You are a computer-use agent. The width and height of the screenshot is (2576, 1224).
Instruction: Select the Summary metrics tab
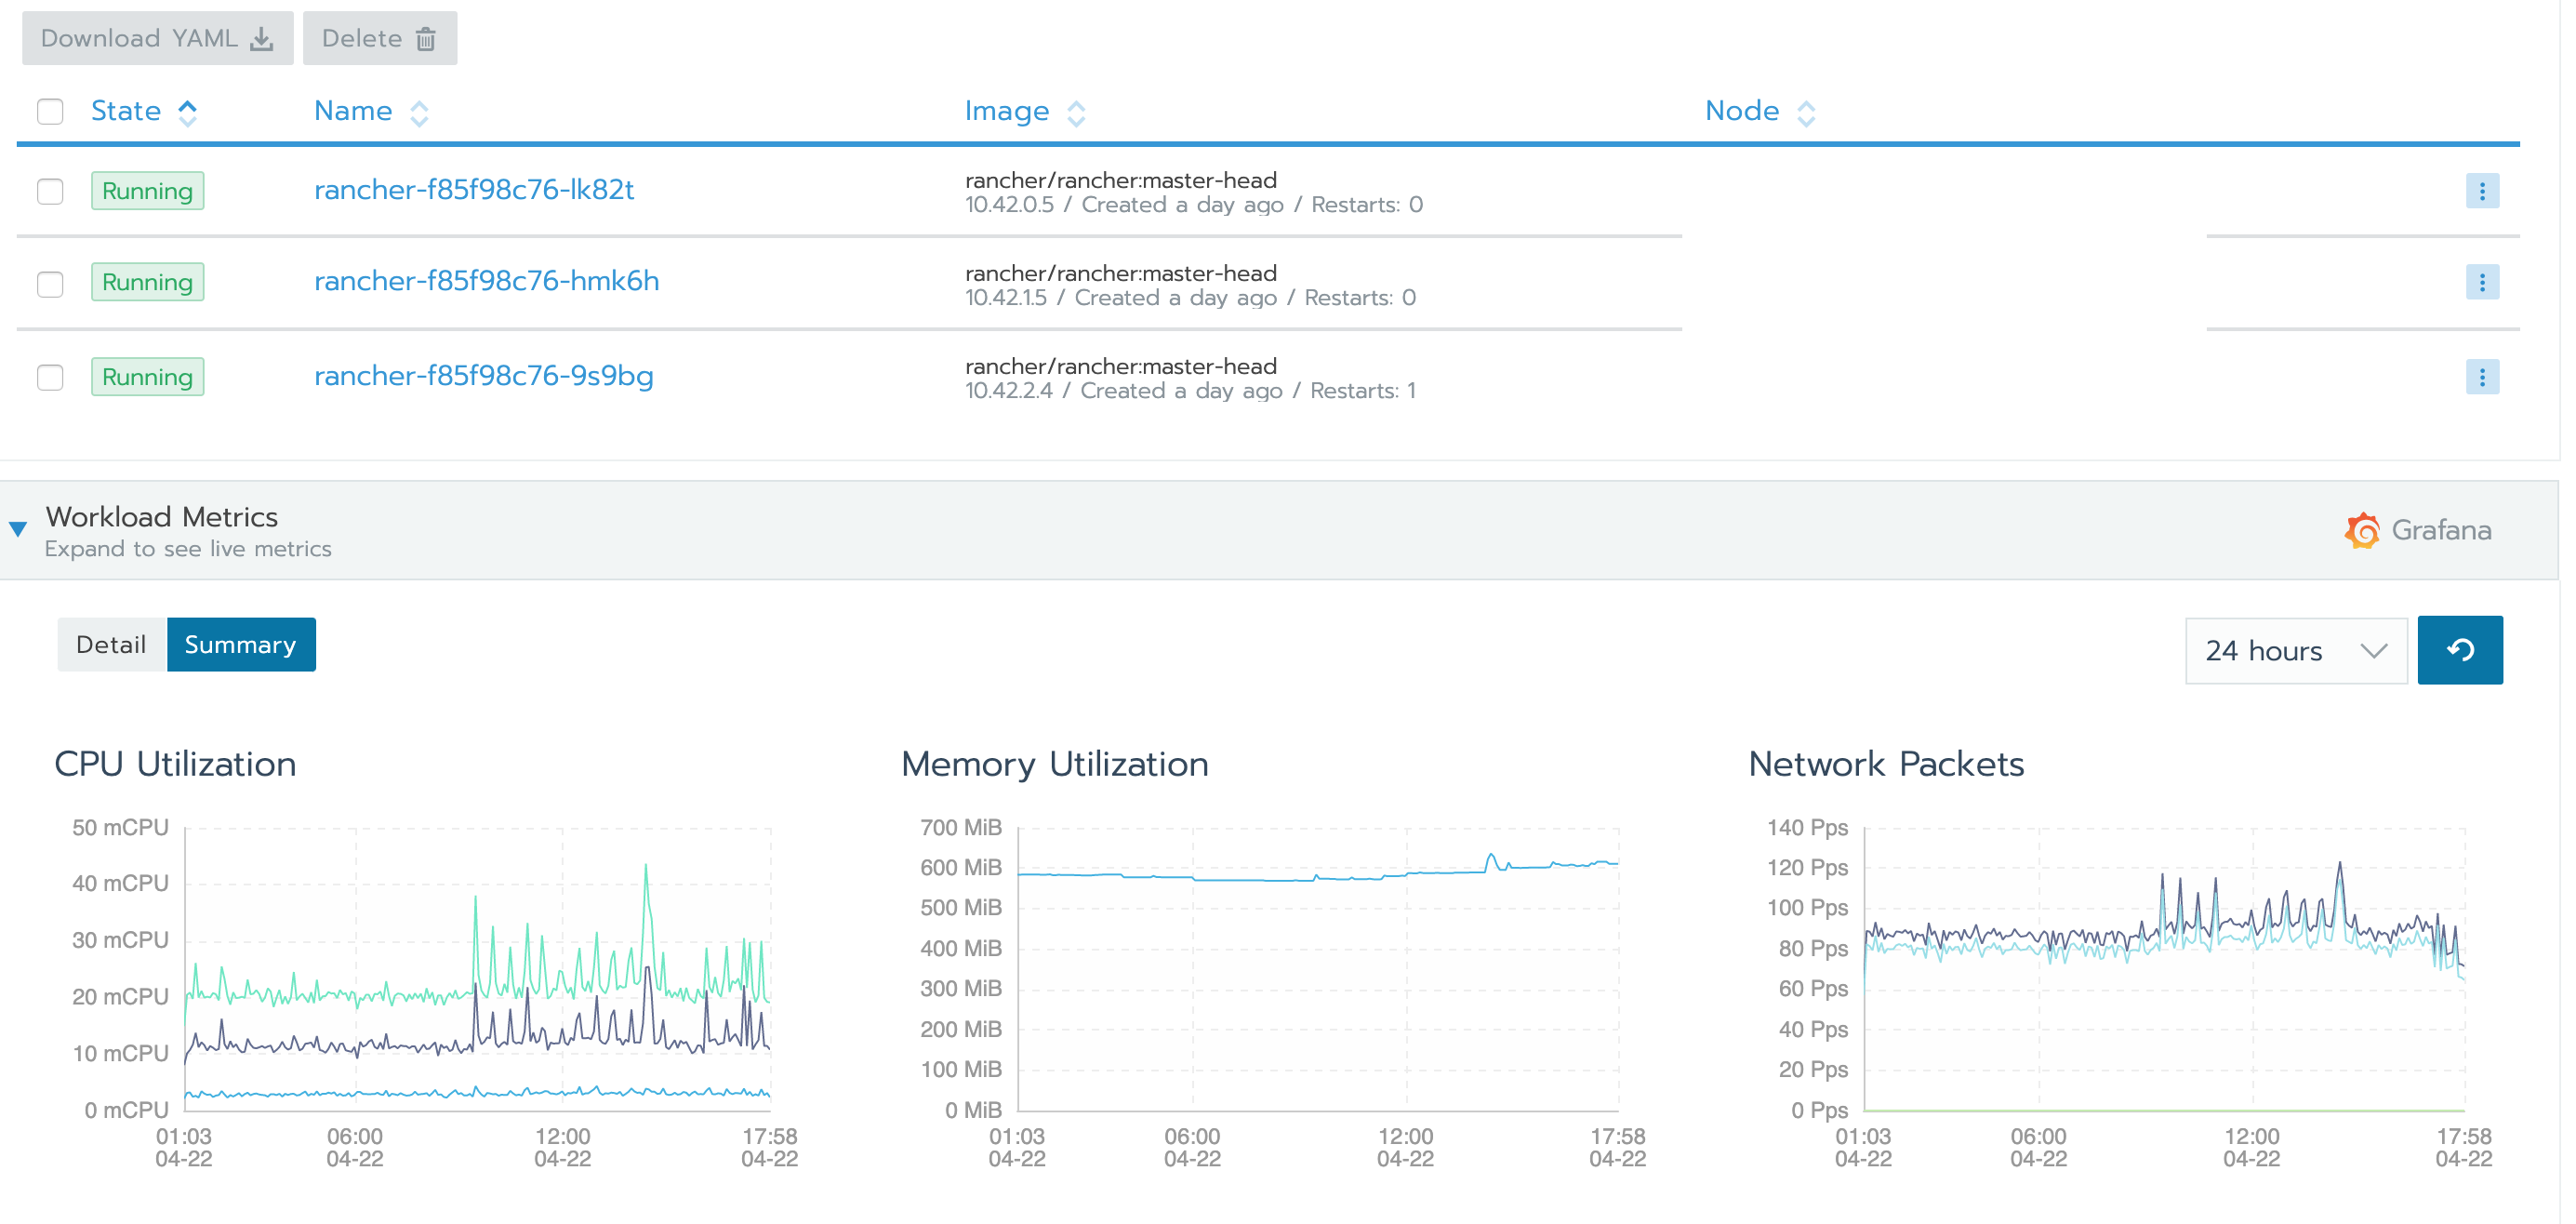(x=241, y=644)
